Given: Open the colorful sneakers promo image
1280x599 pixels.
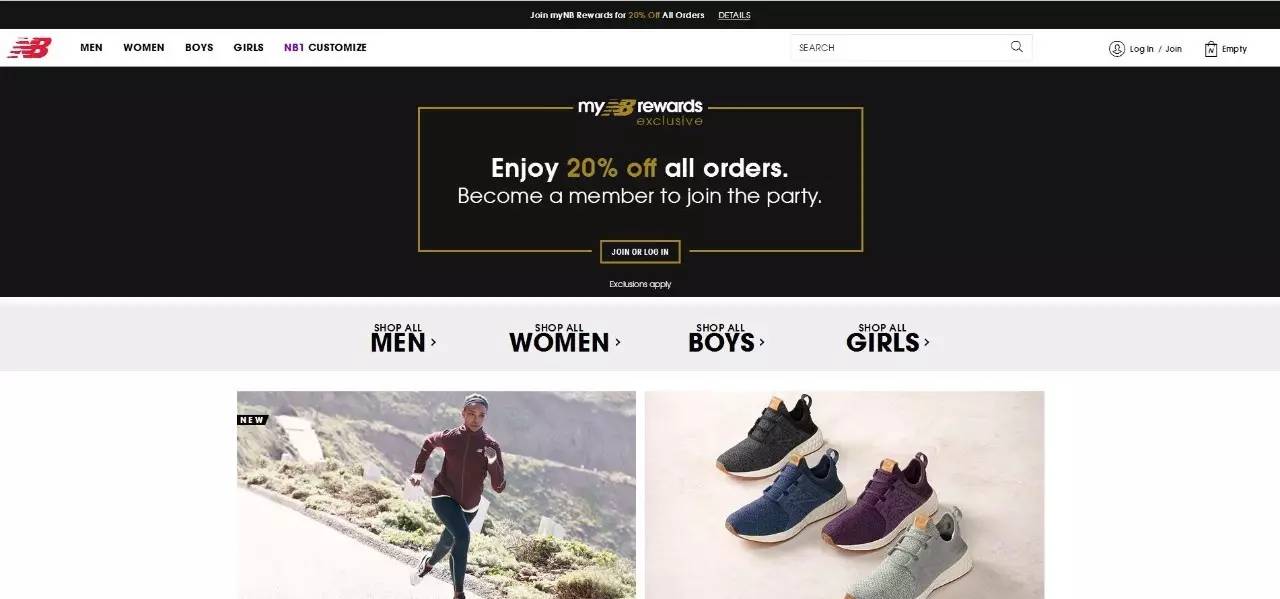Looking at the screenshot, I should pos(844,495).
